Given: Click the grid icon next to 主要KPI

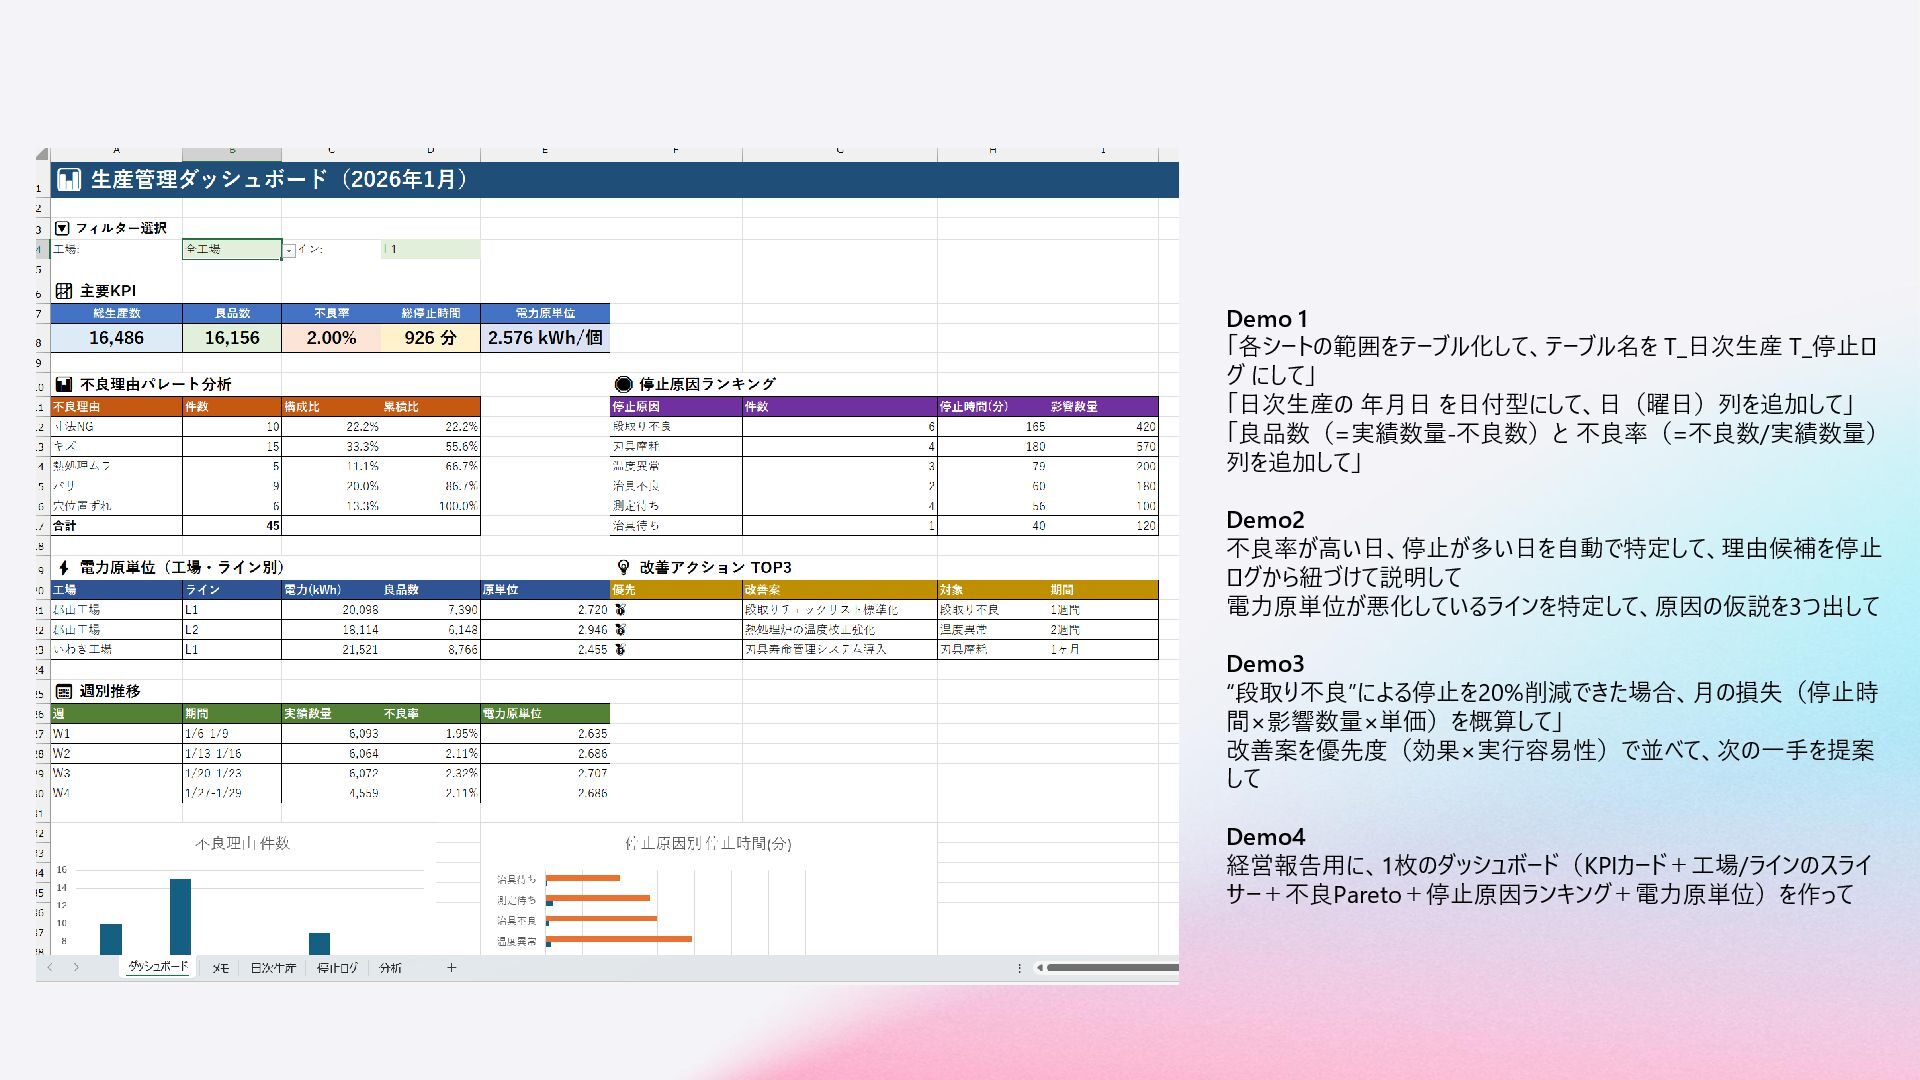Looking at the screenshot, I should click(x=64, y=291).
